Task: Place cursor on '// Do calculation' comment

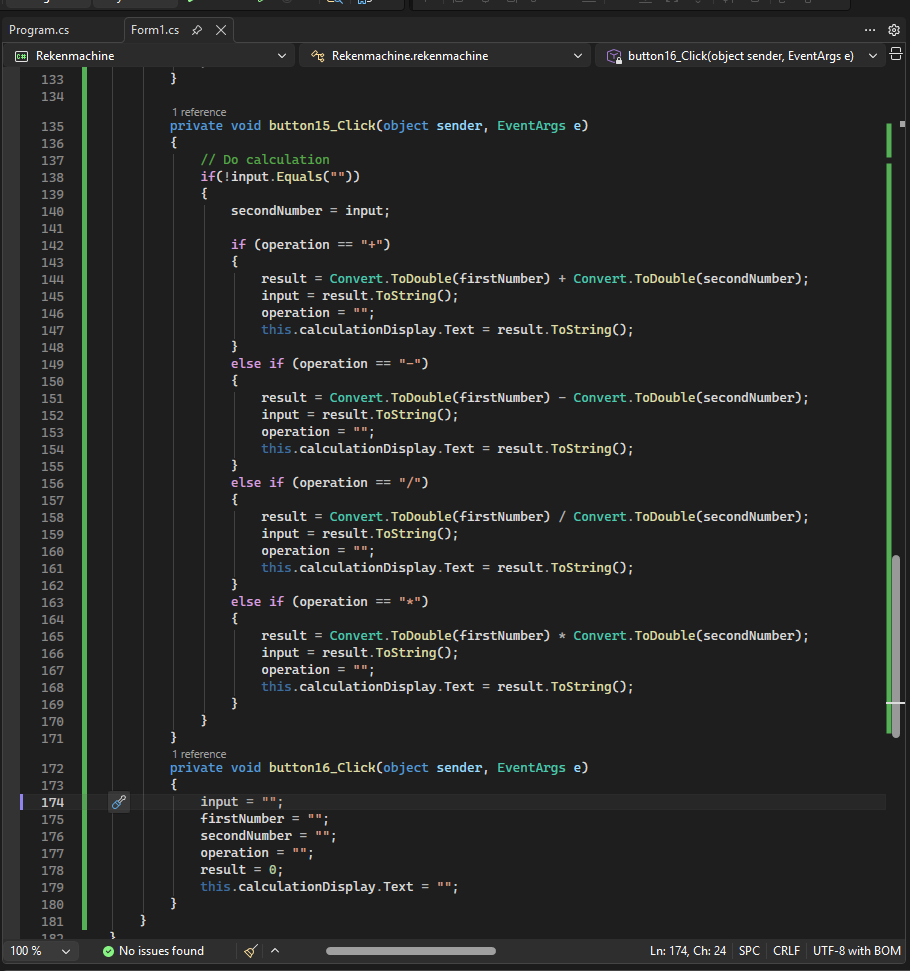Action: (265, 160)
